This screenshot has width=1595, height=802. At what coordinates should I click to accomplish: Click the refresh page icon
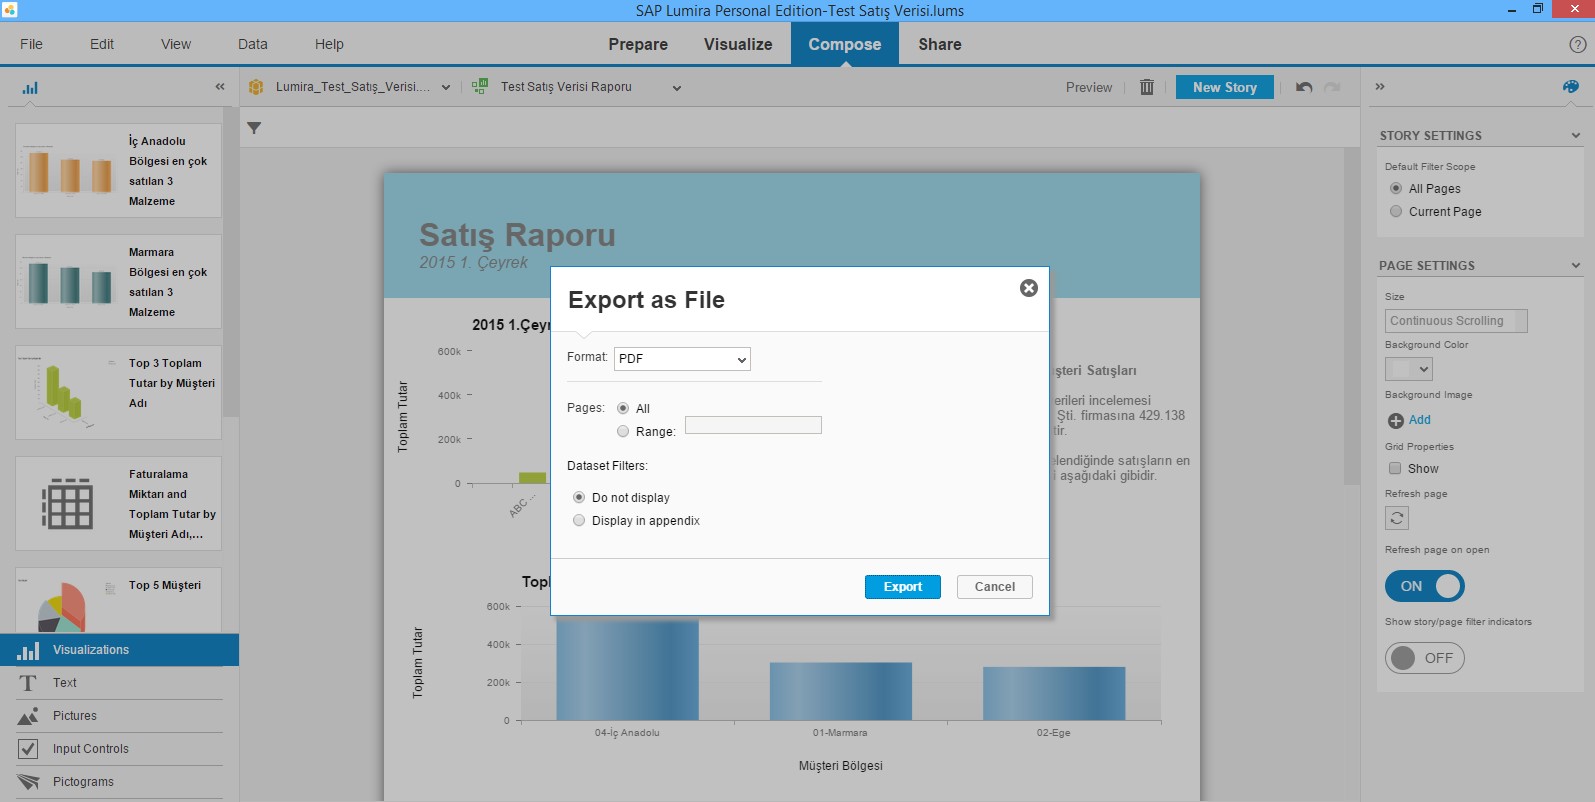(x=1397, y=518)
